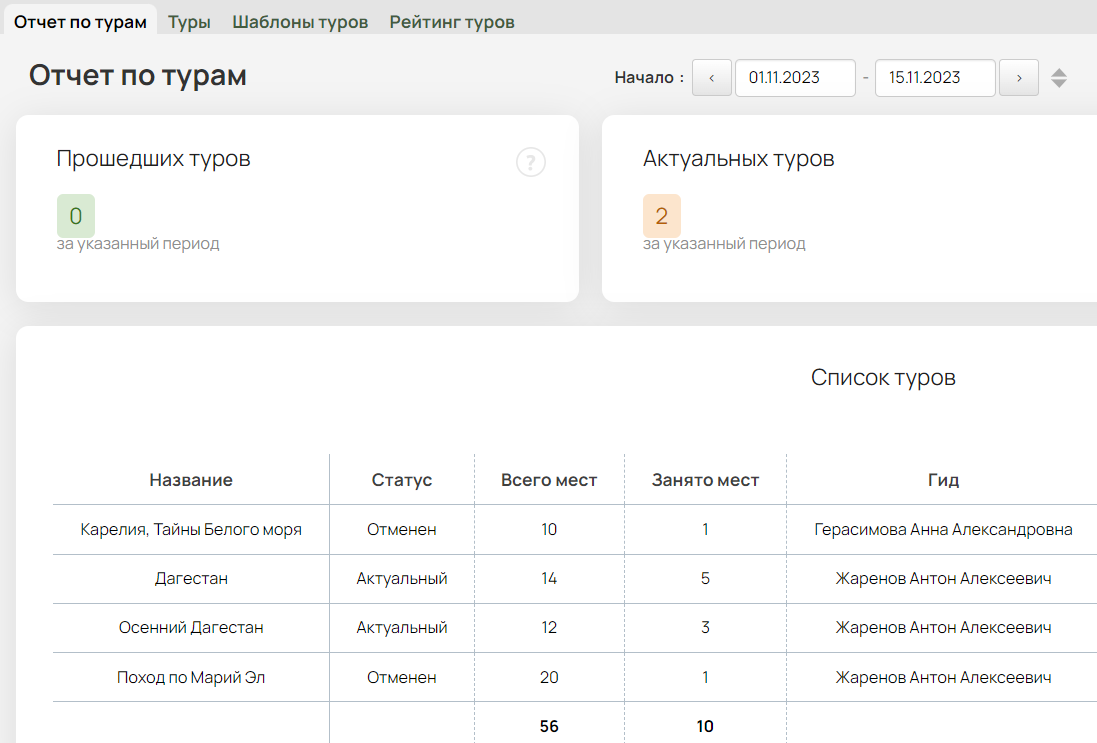The height and width of the screenshot is (743, 1097).
Task: Click the start date field 01.11.2023
Action: coord(795,78)
